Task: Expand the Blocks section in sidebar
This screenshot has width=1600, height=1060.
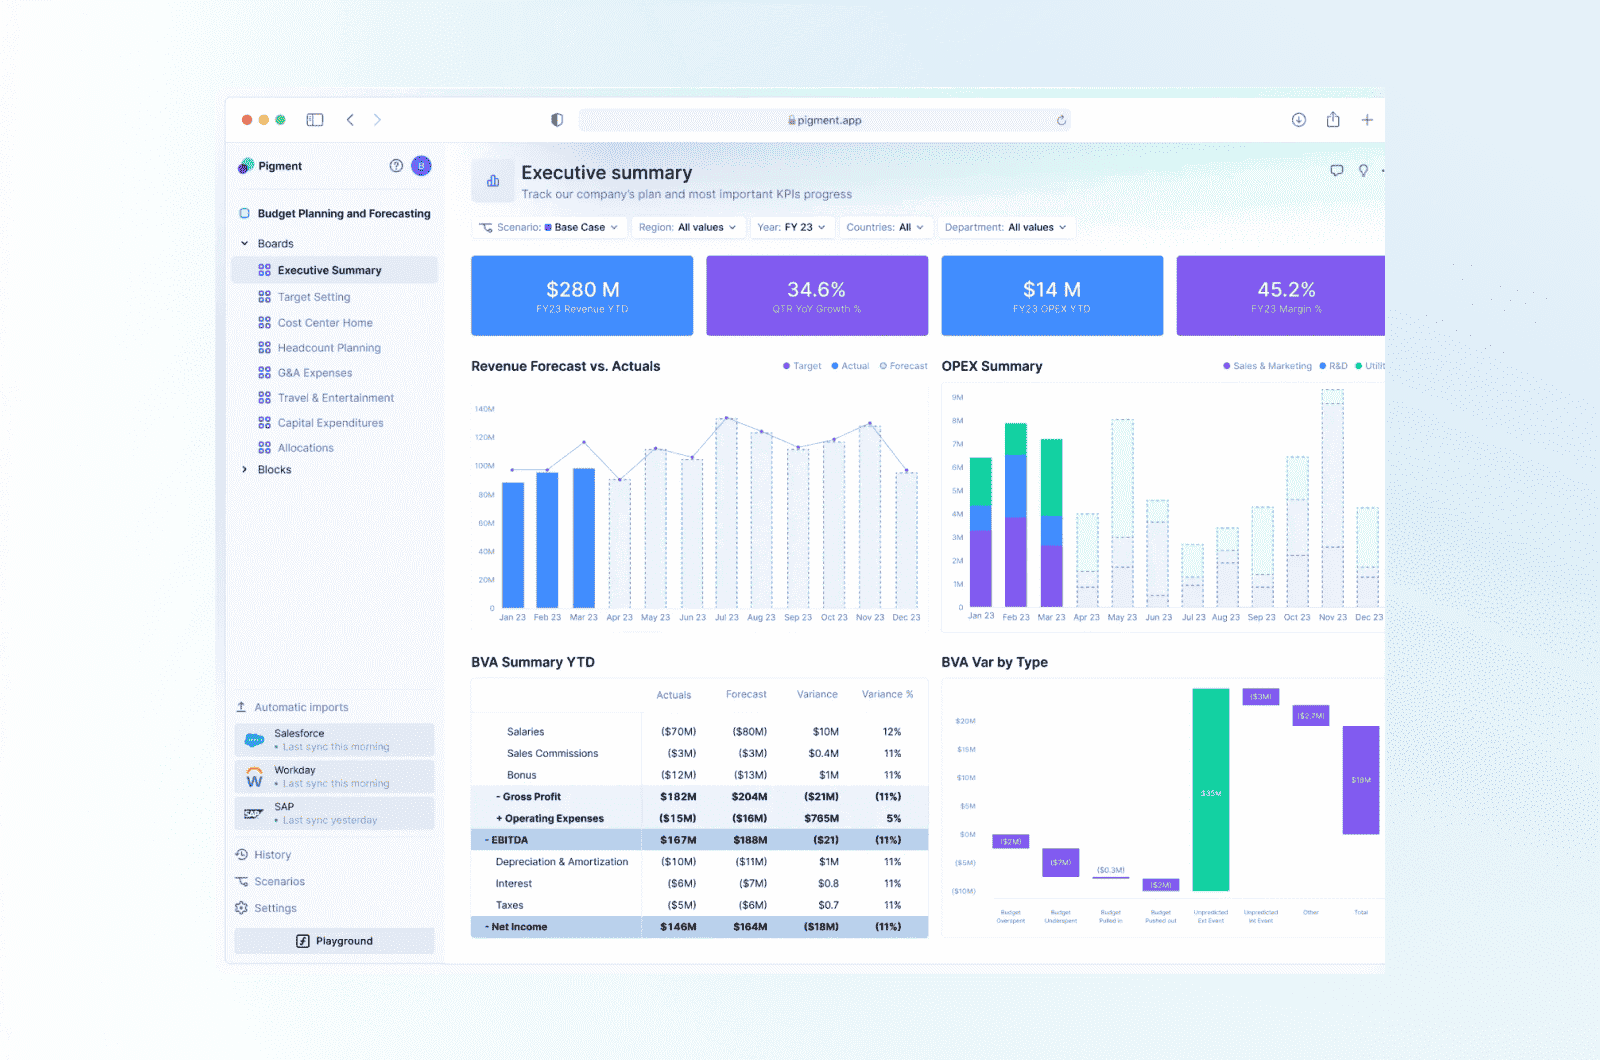Action: tap(273, 469)
